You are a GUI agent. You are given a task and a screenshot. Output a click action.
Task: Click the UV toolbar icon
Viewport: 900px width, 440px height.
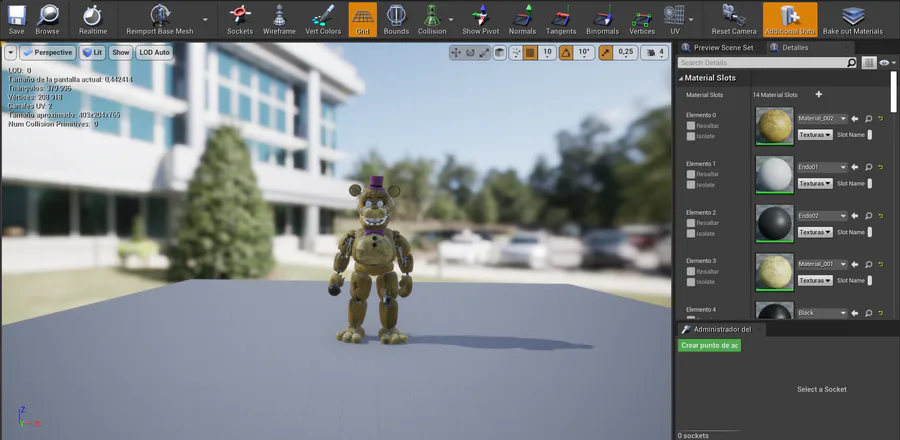click(x=674, y=20)
